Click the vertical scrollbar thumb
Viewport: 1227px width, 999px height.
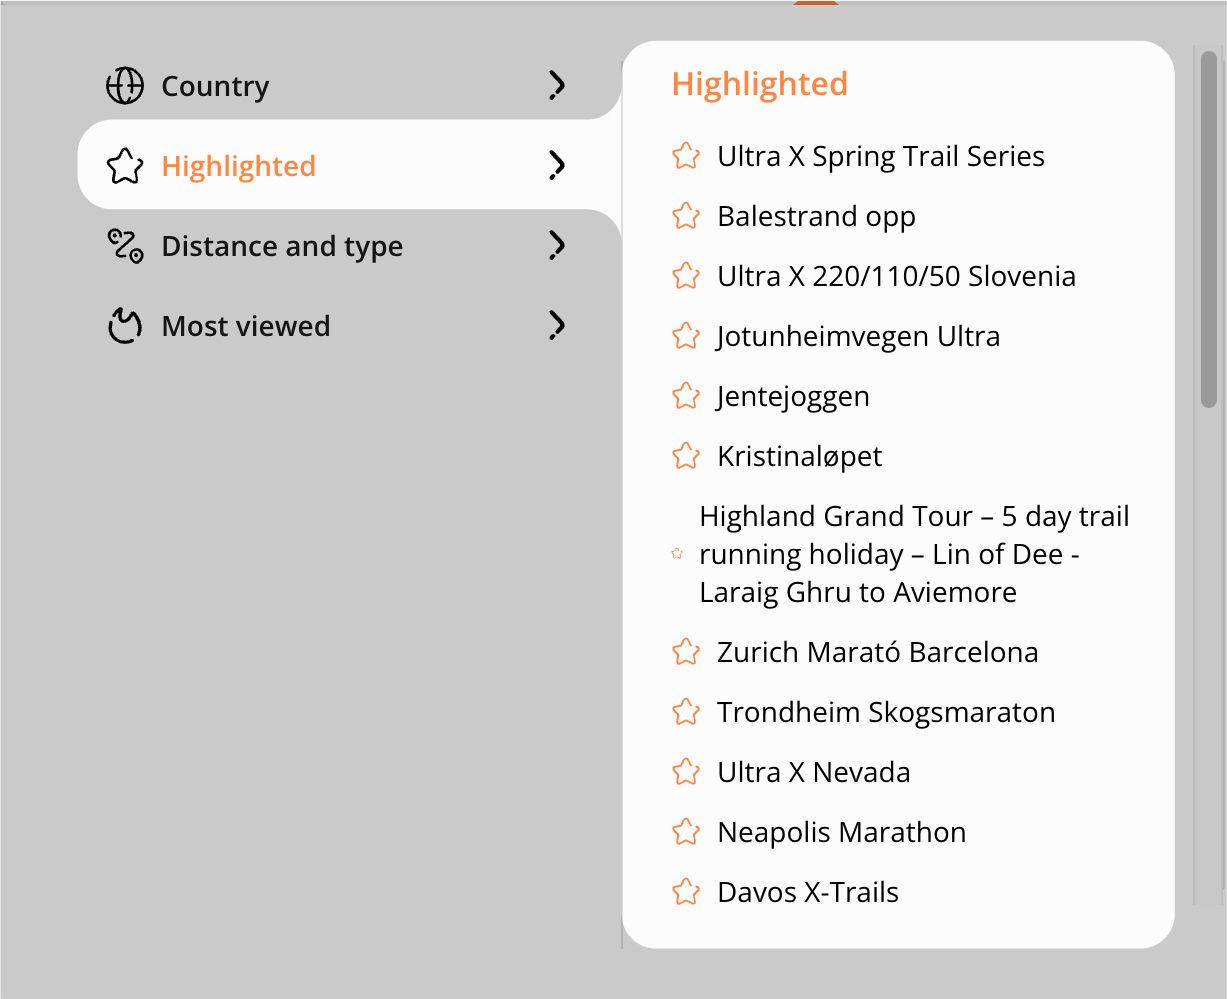tap(1209, 230)
